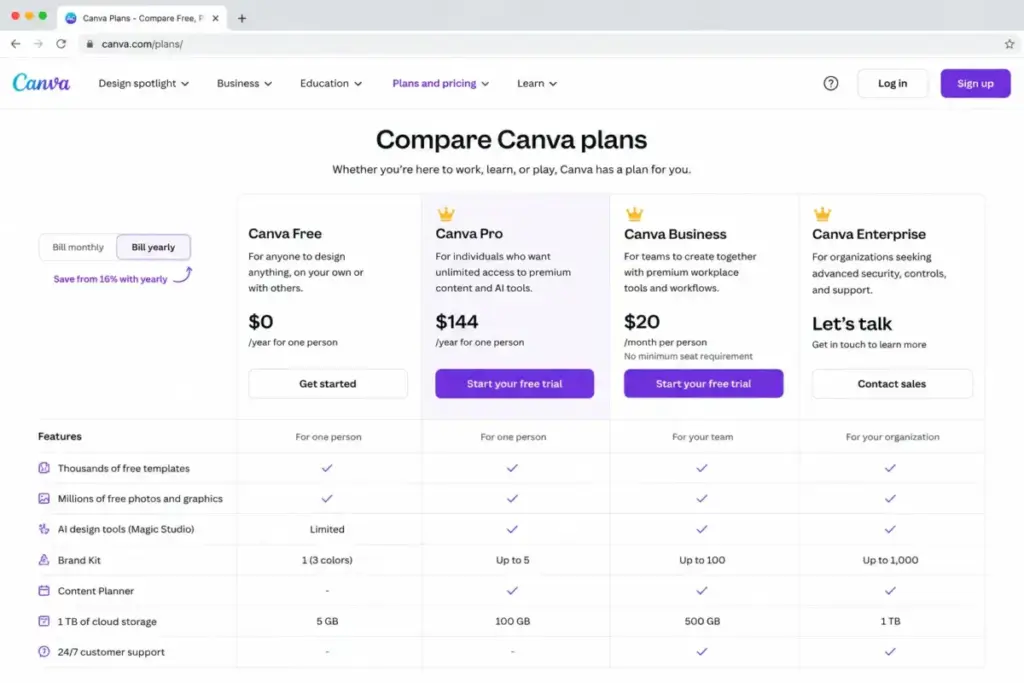The height and width of the screenshot is (683, 1024).
Task: Click the 24/7 customer support icon
Action: (x=44, y=652)
